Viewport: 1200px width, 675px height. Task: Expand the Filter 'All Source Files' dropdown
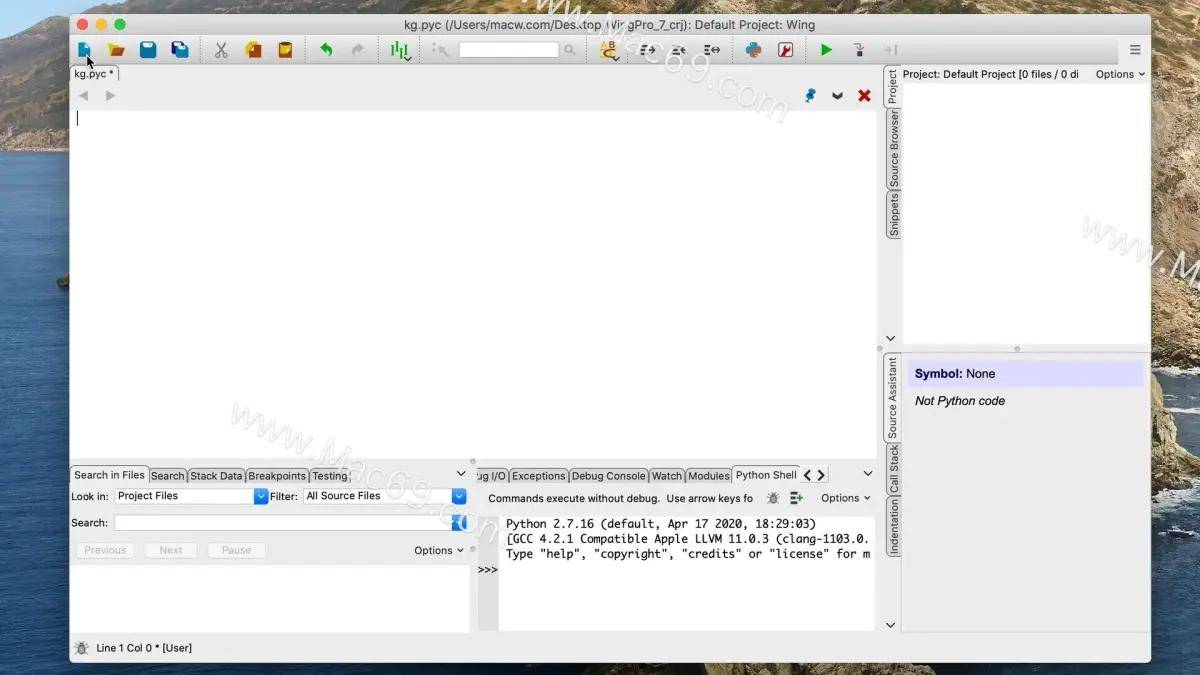(459, 496)
